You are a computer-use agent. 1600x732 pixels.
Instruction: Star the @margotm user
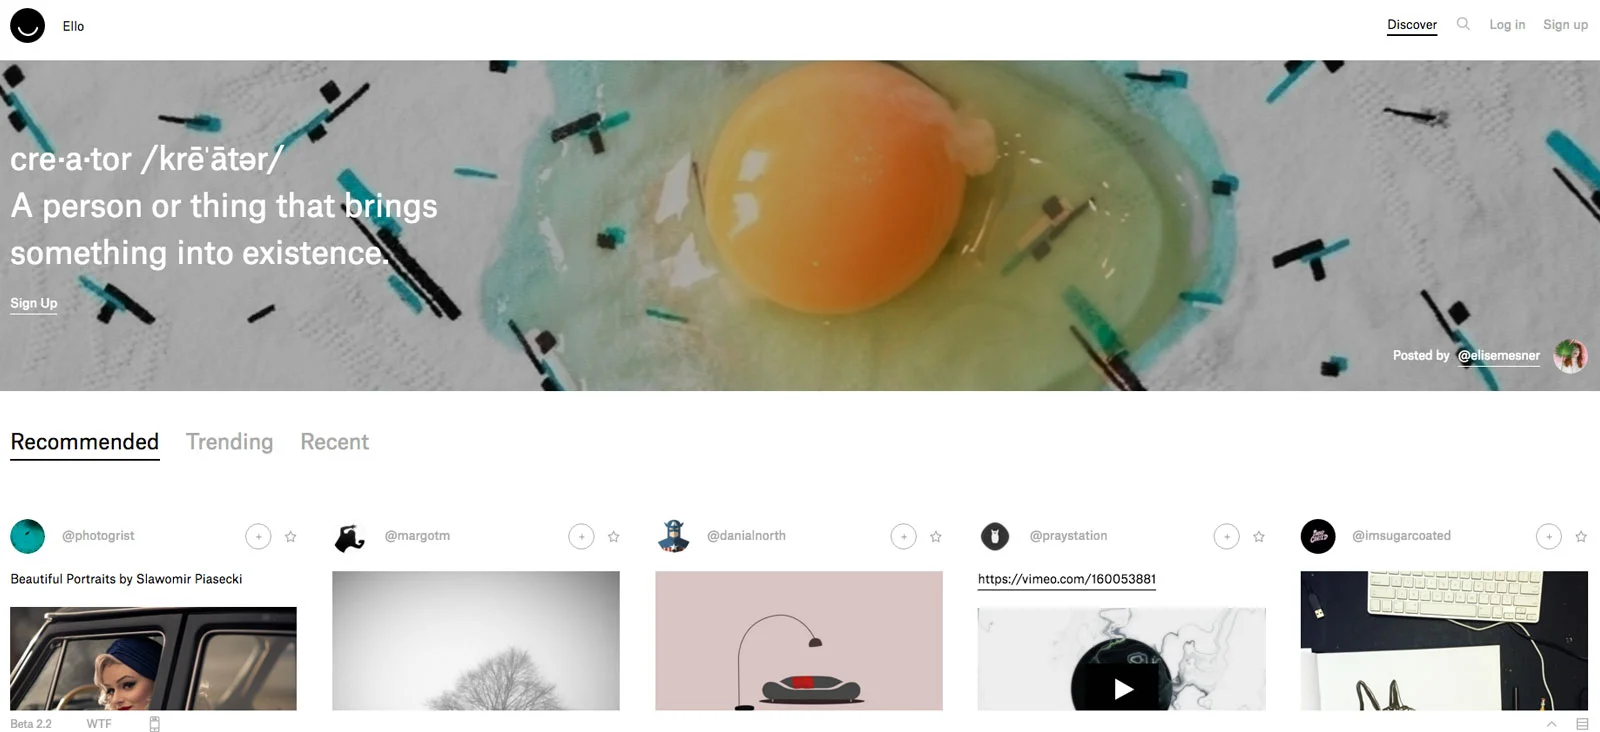[x=614, y=537]
